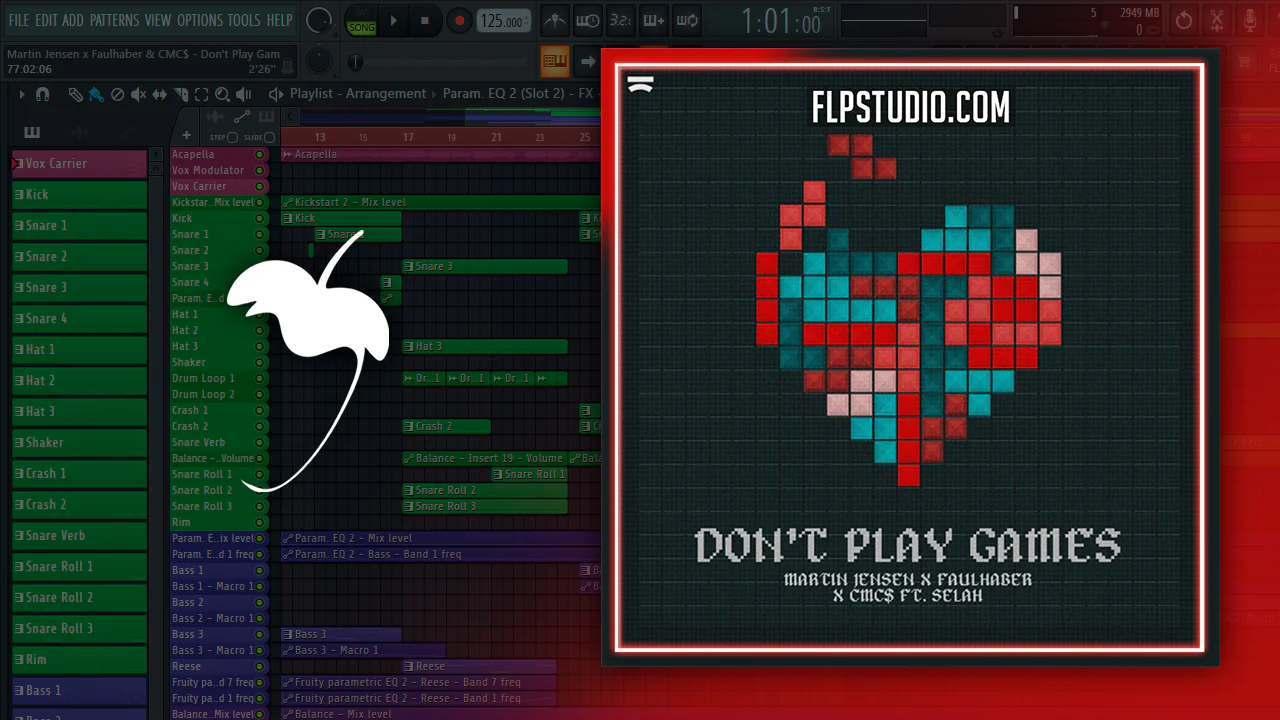Image resolution: width=1280 pixels, height=720 pixels.
Task: Select the Snare 1 pattern in picker
Action: [79, 226]
